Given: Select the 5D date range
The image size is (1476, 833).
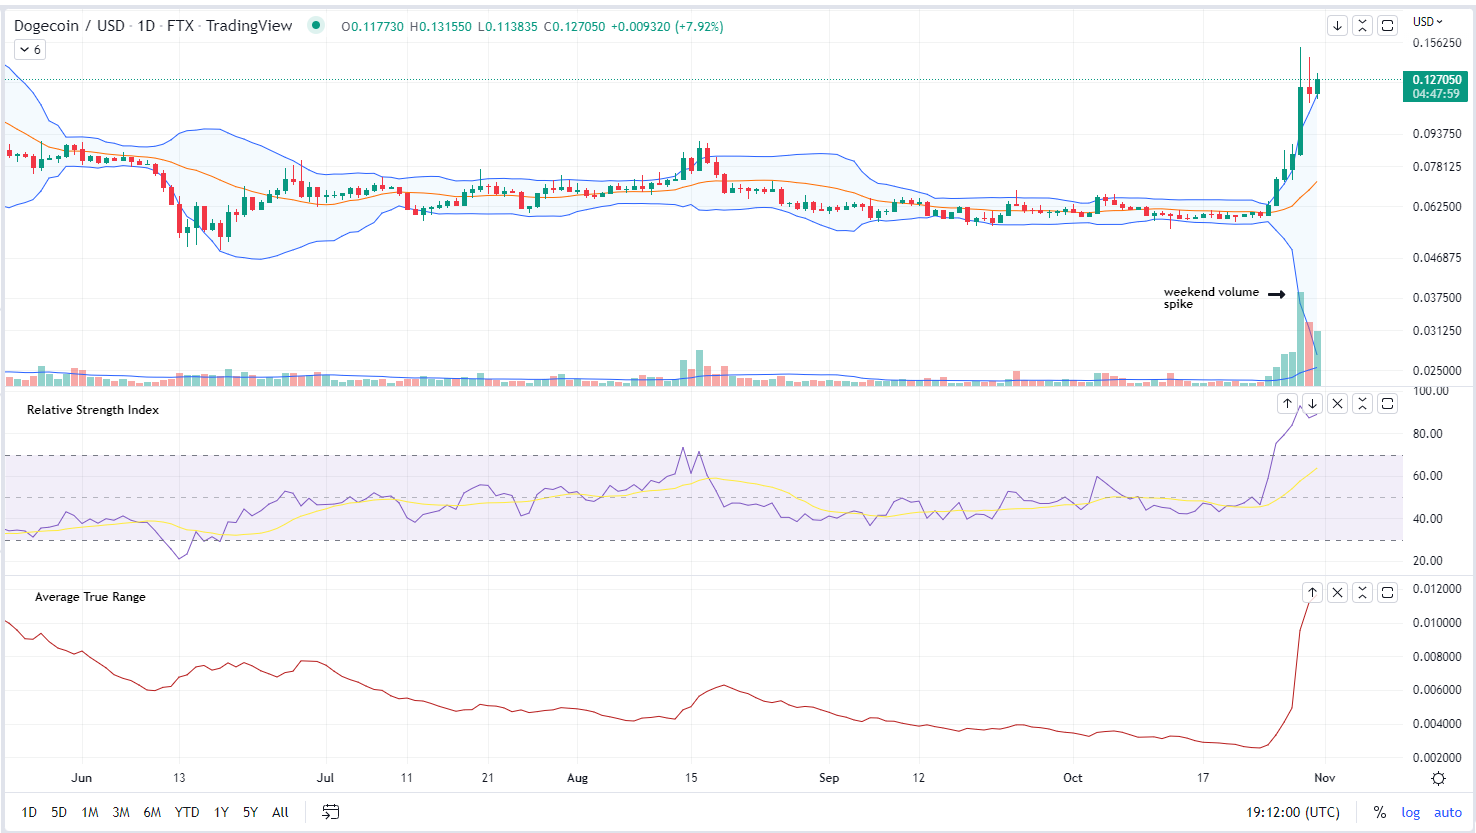Looking at the screenshot, I should pyautogui.click(x=59, y=812).
